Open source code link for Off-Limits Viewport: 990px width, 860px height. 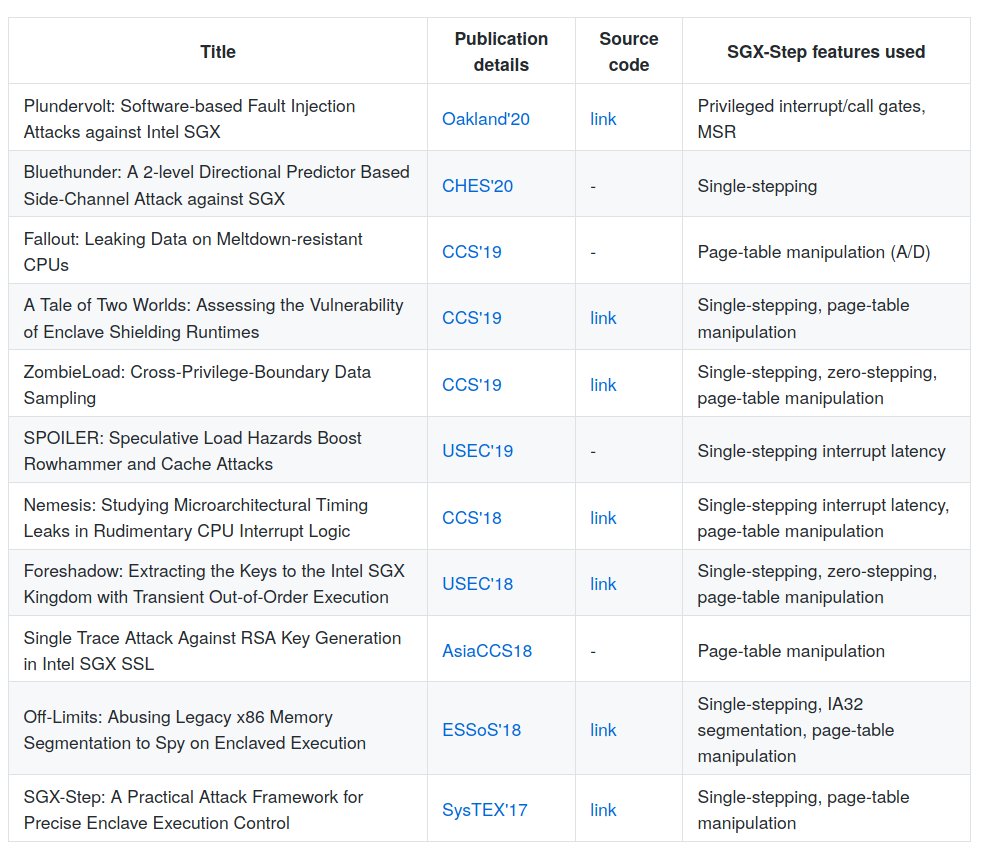pos(603,730)
